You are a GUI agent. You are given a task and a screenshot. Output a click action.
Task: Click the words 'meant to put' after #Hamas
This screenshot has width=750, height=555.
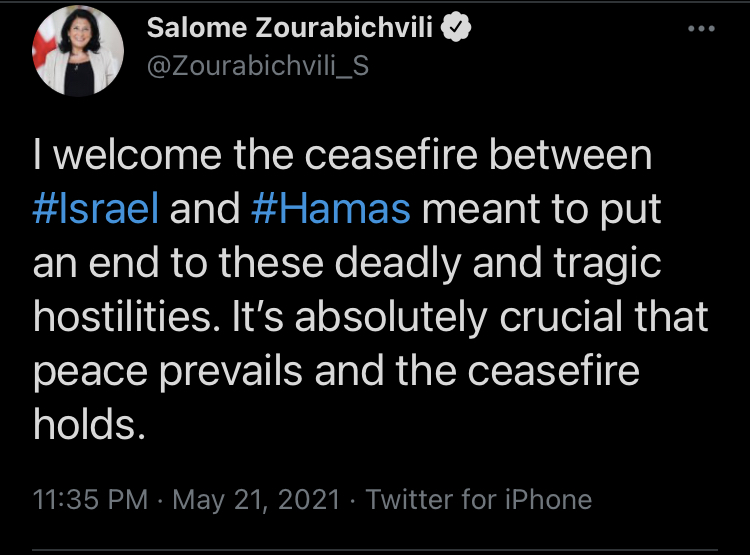(x=533, y=210)
